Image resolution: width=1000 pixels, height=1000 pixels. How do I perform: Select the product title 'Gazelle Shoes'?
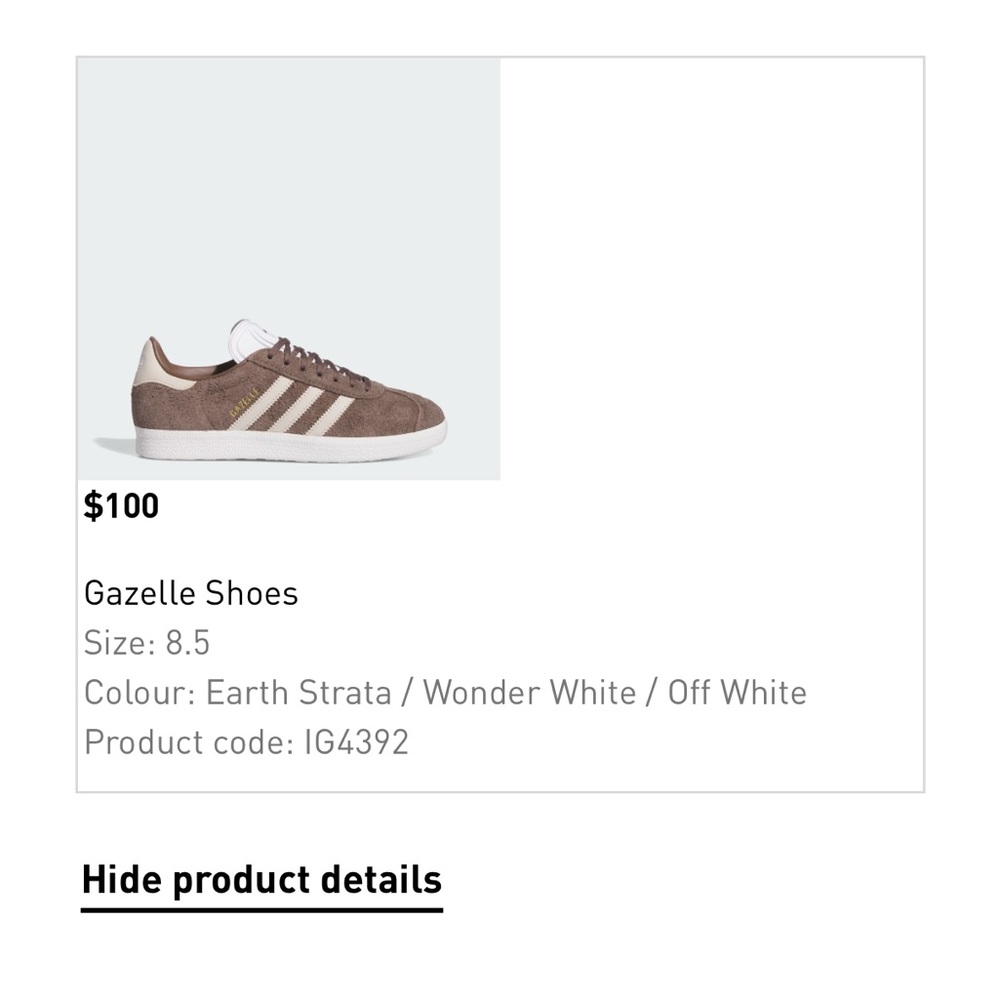coord(191,592)
